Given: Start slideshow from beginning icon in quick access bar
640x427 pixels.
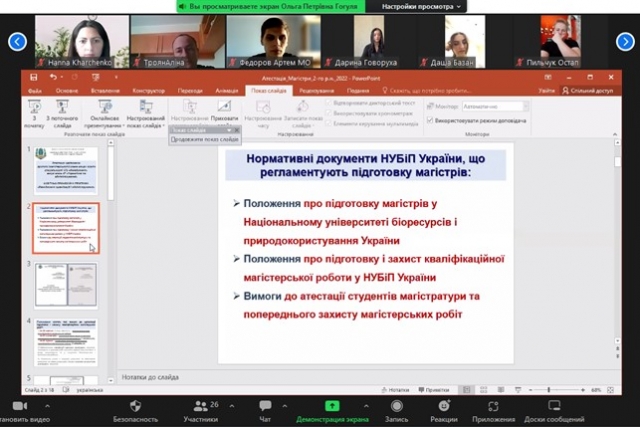Looking at the screenshot, I should (x=96, y=77).
